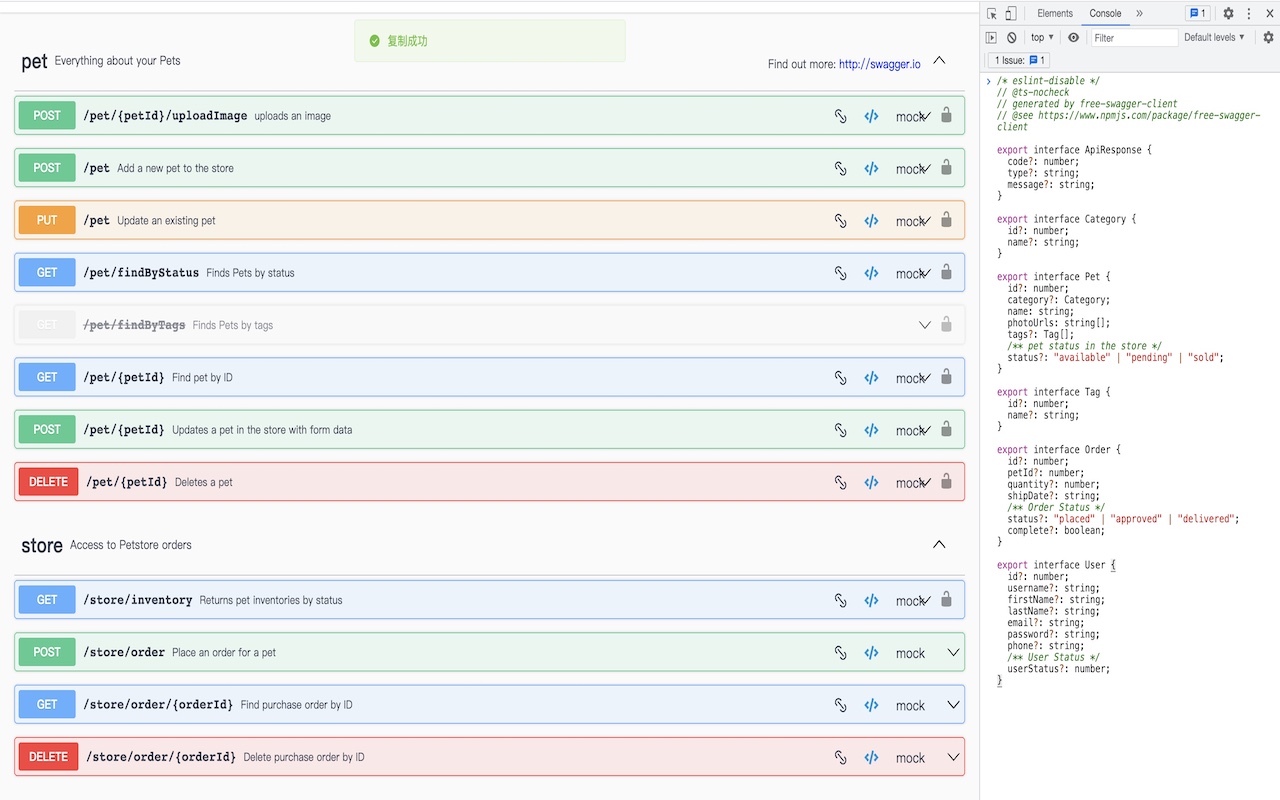Click the console Filter input field
This screenshot has width=1280, height=800.
click(1133, 38)
